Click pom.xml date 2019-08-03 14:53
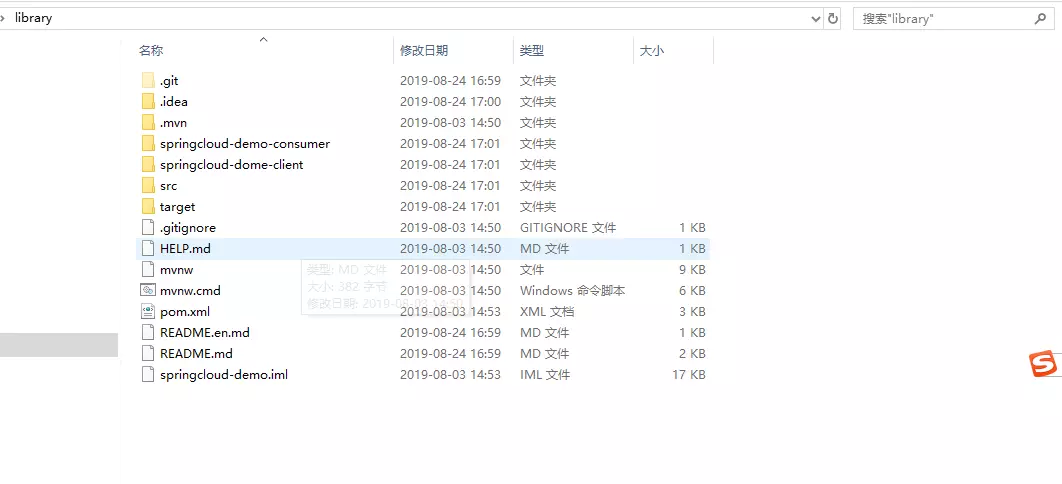 450,311
